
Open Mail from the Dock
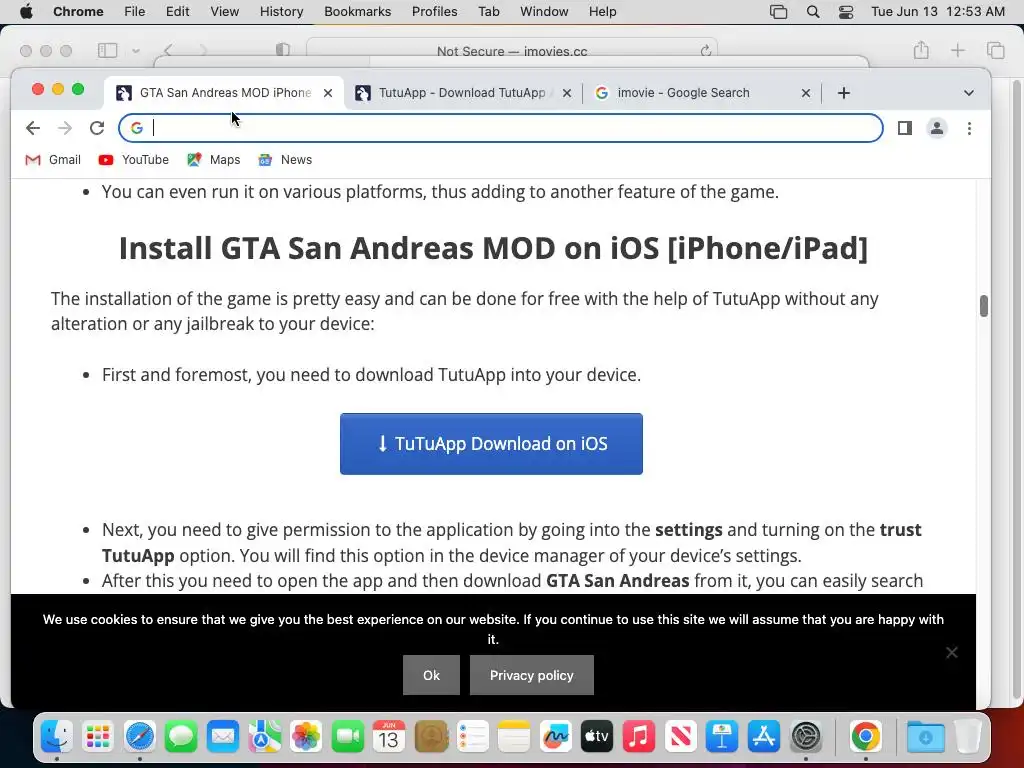click(223, 737)
